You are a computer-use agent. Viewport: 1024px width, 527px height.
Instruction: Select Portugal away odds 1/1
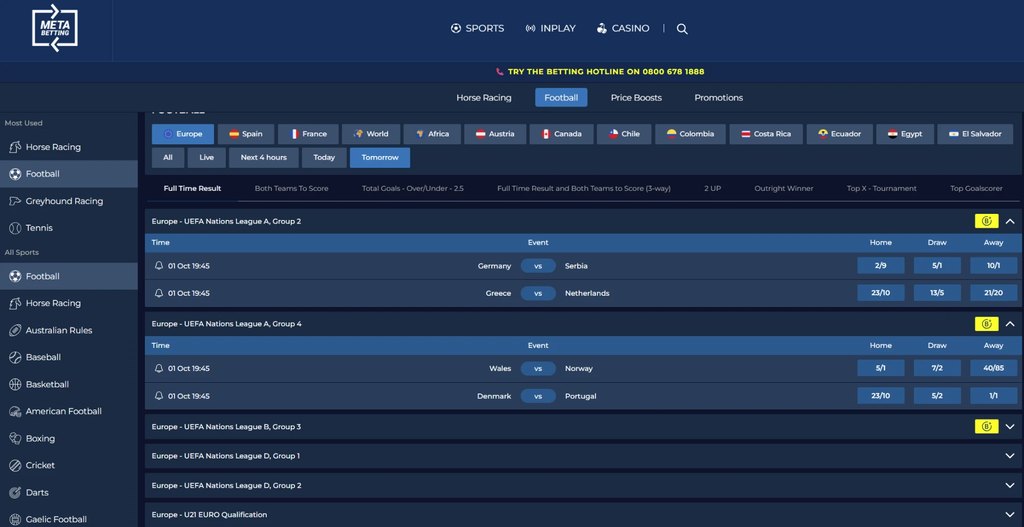[993, 396]
